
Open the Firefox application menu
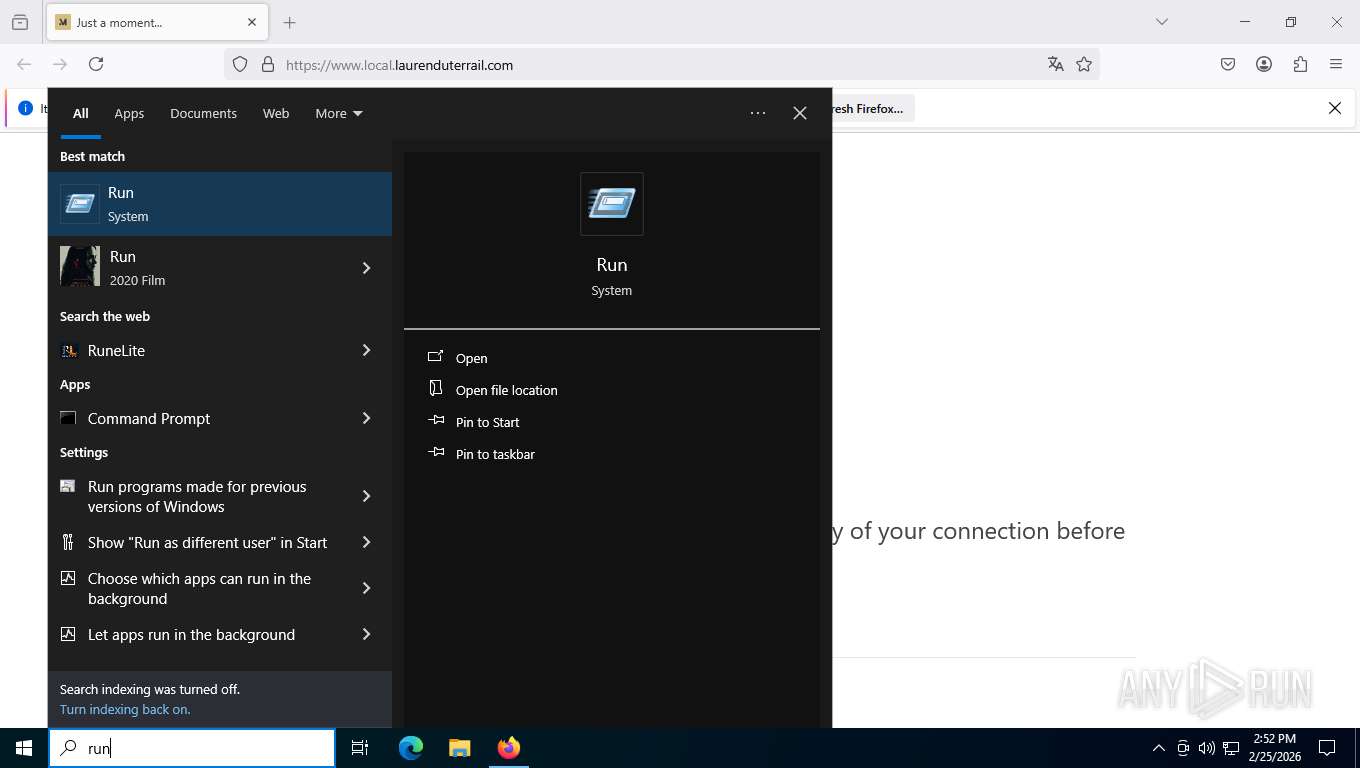1336,64
